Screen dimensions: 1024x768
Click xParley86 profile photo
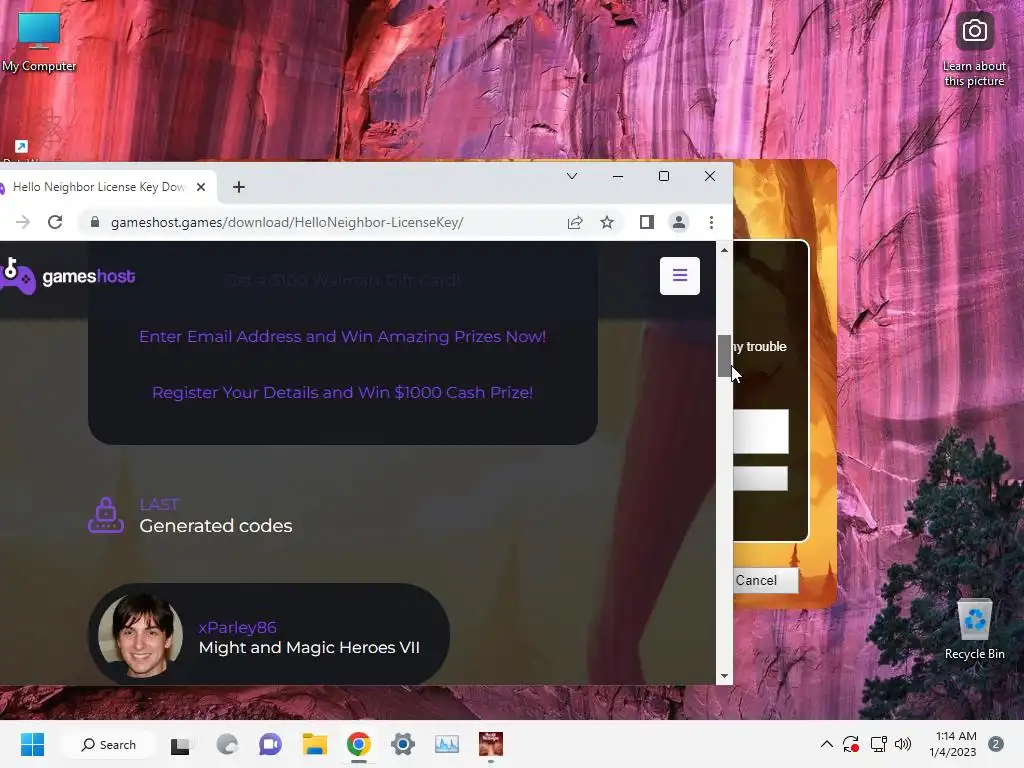coord(140,635)
